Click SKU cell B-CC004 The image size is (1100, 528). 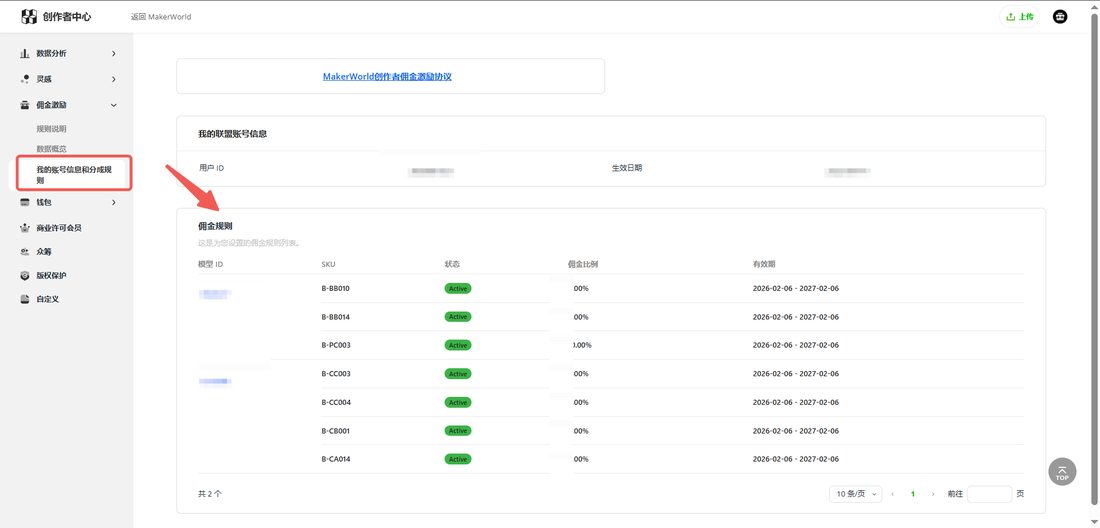coord(336,402)
